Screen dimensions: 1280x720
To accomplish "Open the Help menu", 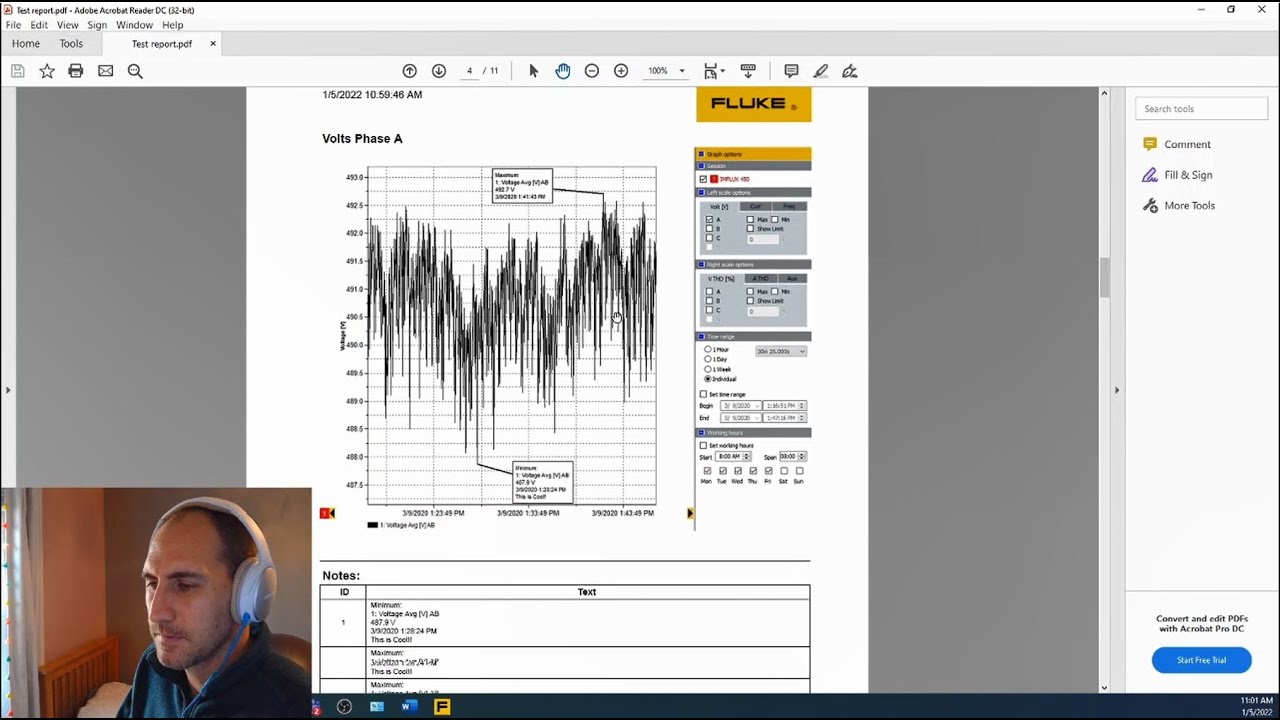I will 173,25.
